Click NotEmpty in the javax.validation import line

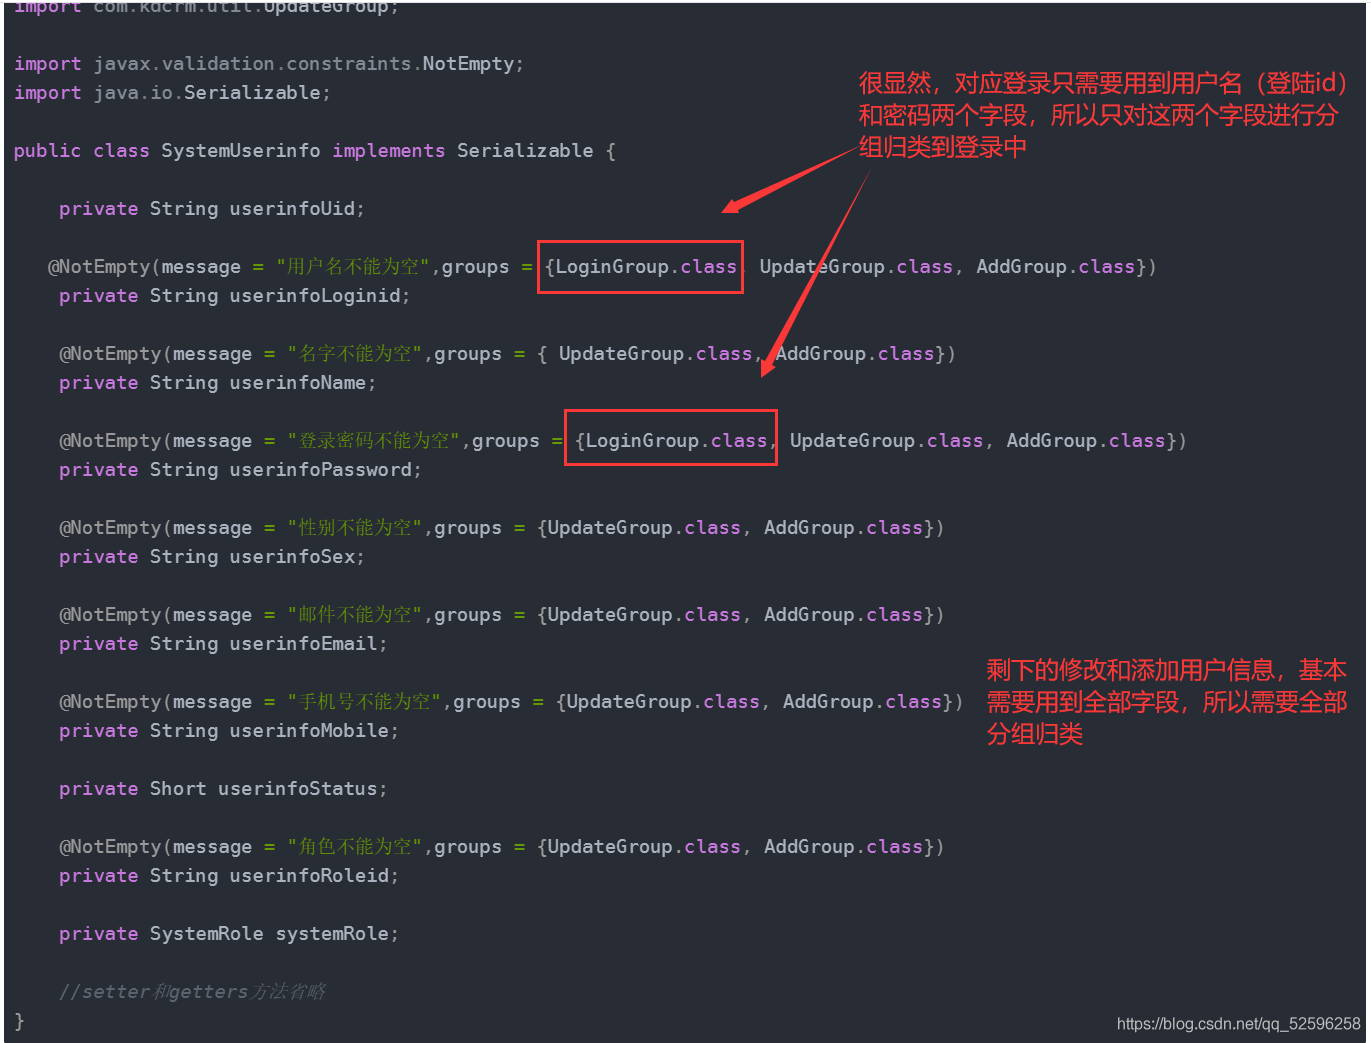point(468,64)
